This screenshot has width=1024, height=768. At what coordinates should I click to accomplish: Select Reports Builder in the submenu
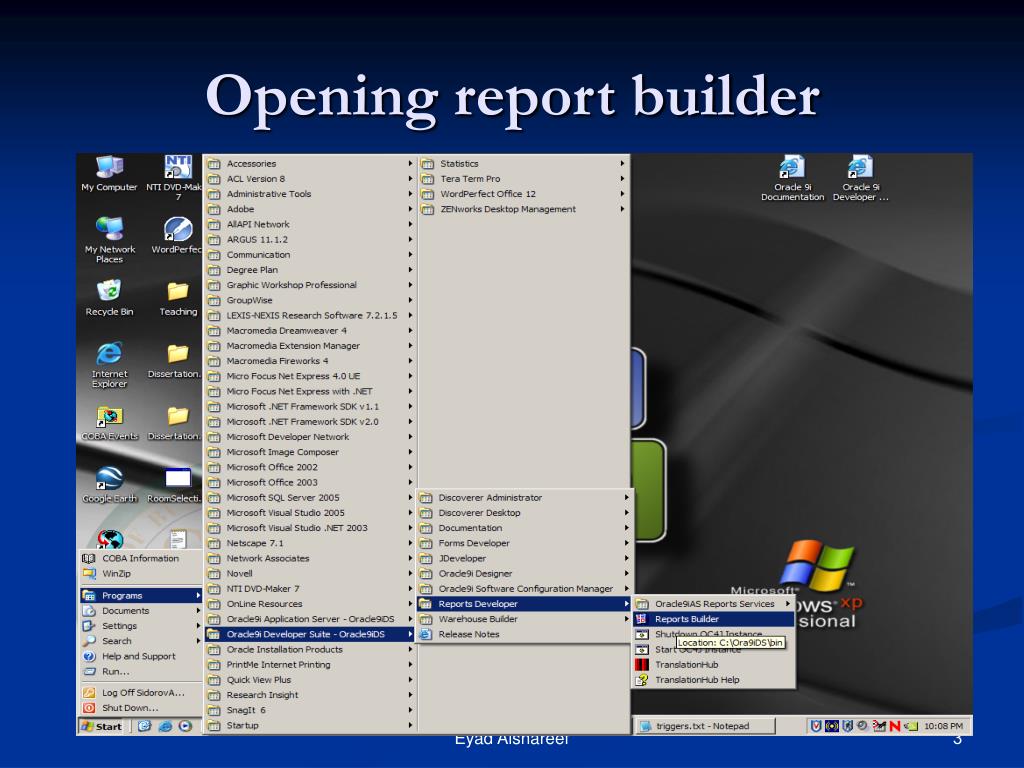point(714,619)
